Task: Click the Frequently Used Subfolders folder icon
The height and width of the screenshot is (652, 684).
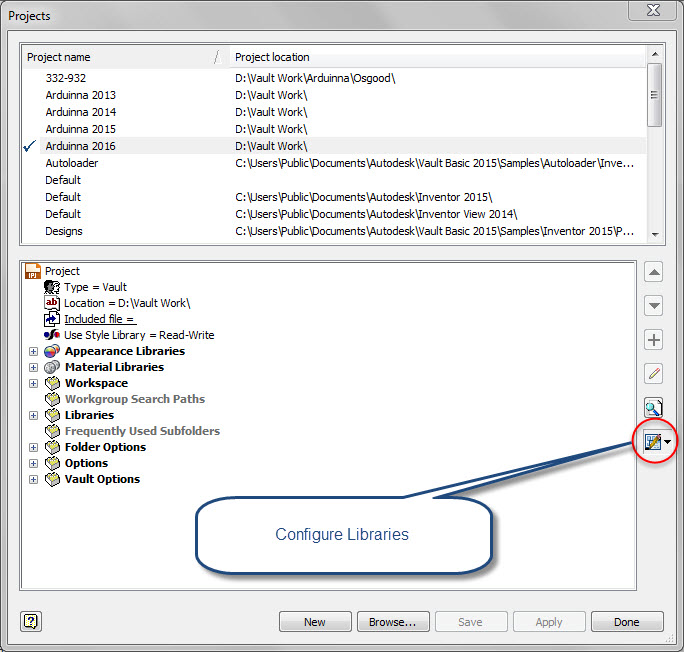Action: pyautogui.click(x=52, y=431)
